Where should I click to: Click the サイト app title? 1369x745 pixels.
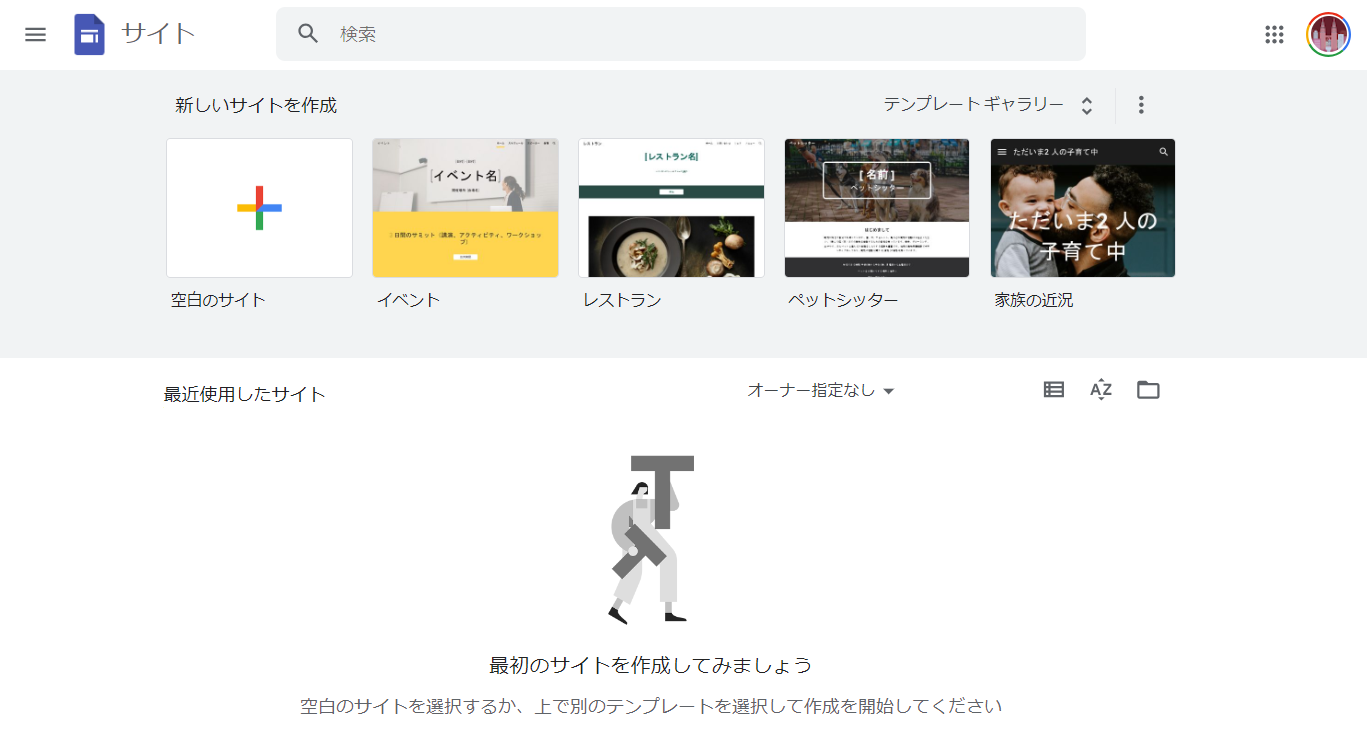coord(158,34)
